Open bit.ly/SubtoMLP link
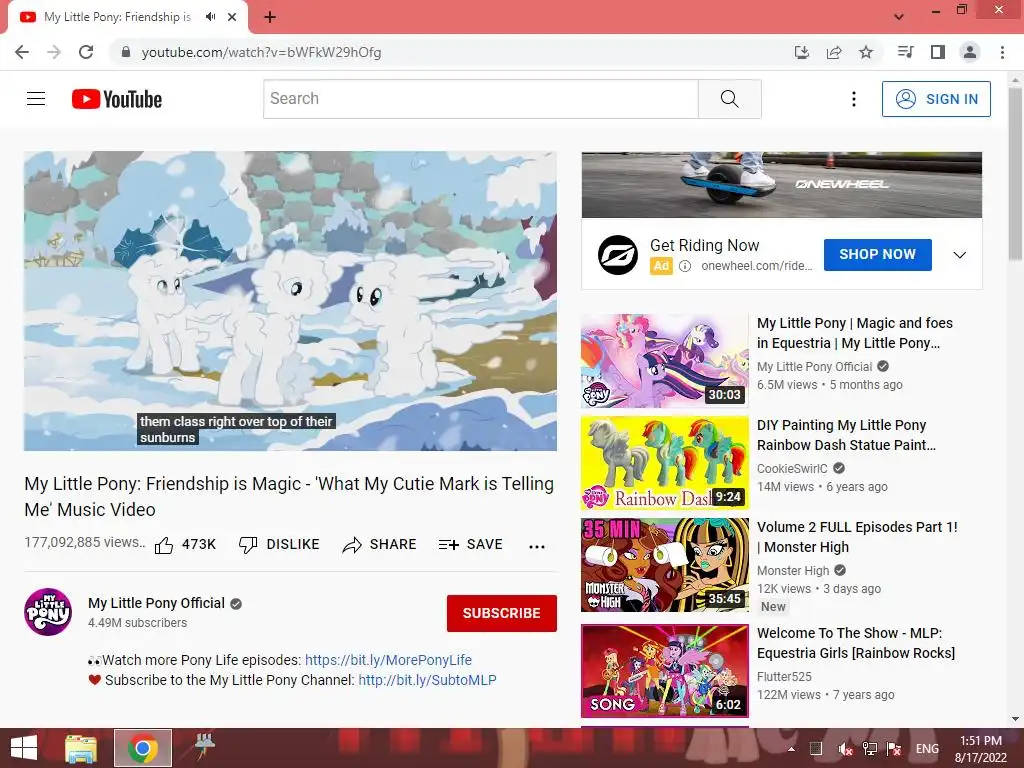The image size is (1024, 768). click(x=427, y=680)
